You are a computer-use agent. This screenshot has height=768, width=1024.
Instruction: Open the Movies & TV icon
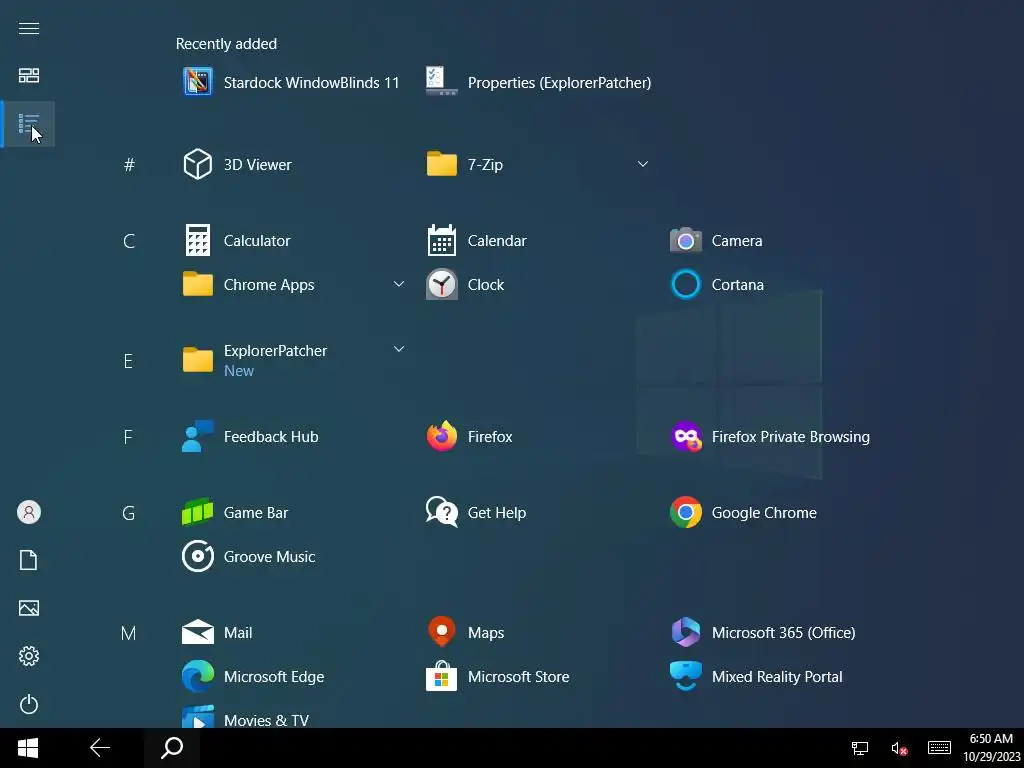pos(197,717)
